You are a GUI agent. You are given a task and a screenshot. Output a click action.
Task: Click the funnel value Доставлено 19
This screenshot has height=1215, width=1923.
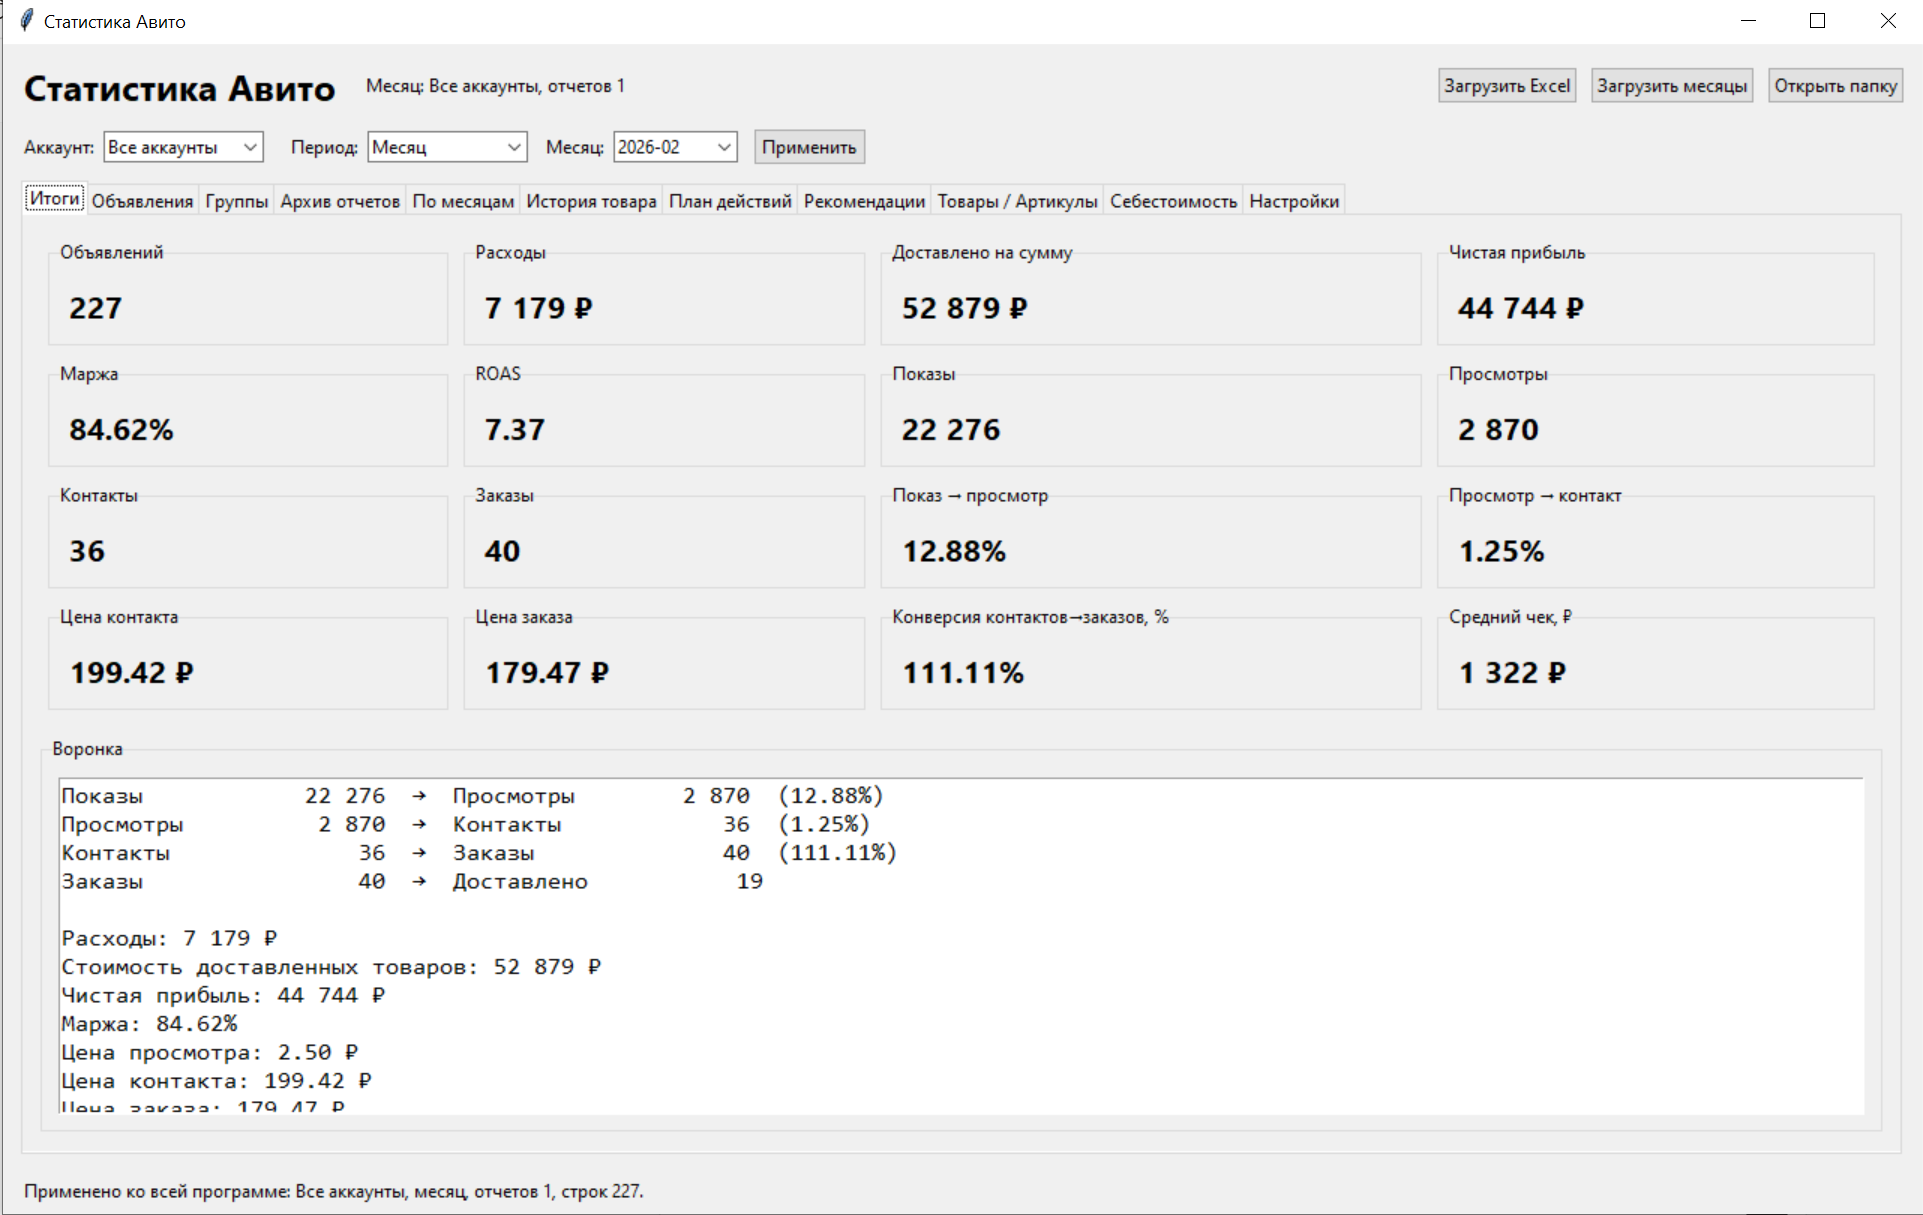750,881
